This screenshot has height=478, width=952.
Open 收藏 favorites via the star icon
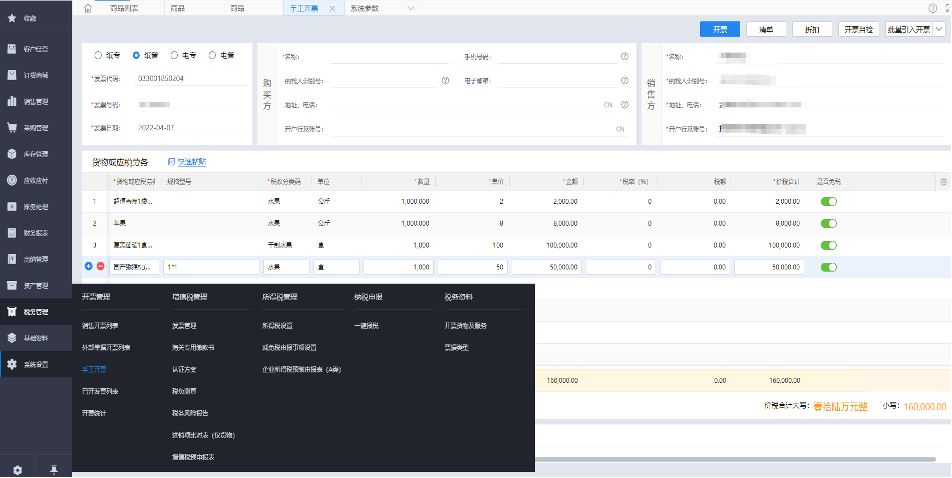[x=12, y=19]
